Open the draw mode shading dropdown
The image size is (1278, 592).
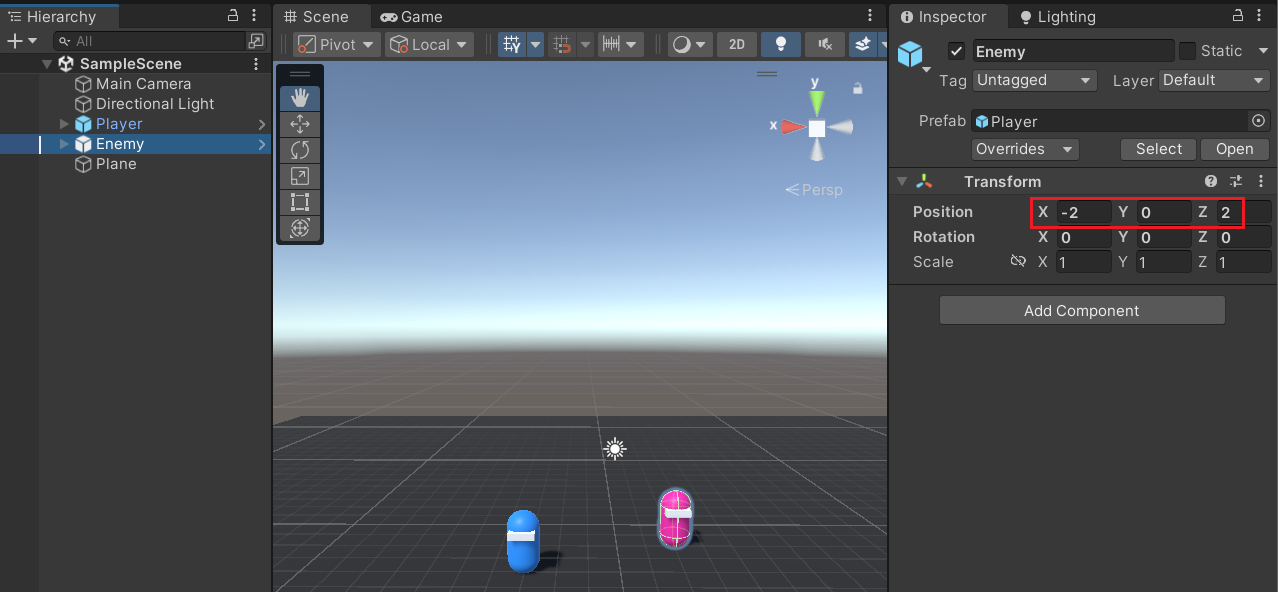[x=690, y=45]
